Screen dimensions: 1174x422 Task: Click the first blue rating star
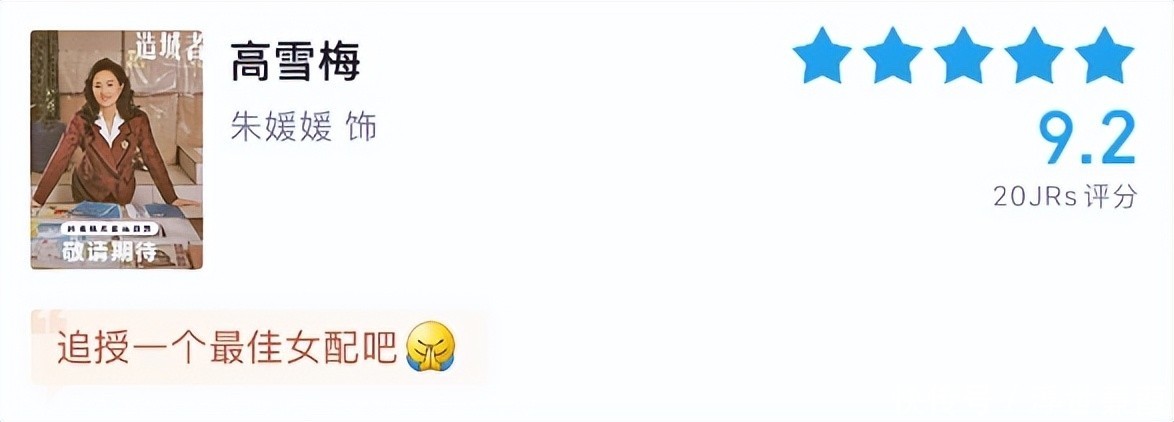pyautogui.click(x=822, y=56)
